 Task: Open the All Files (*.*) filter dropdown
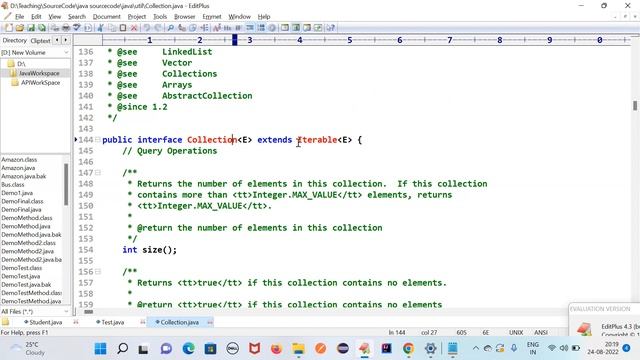click(x=66, y=311)
